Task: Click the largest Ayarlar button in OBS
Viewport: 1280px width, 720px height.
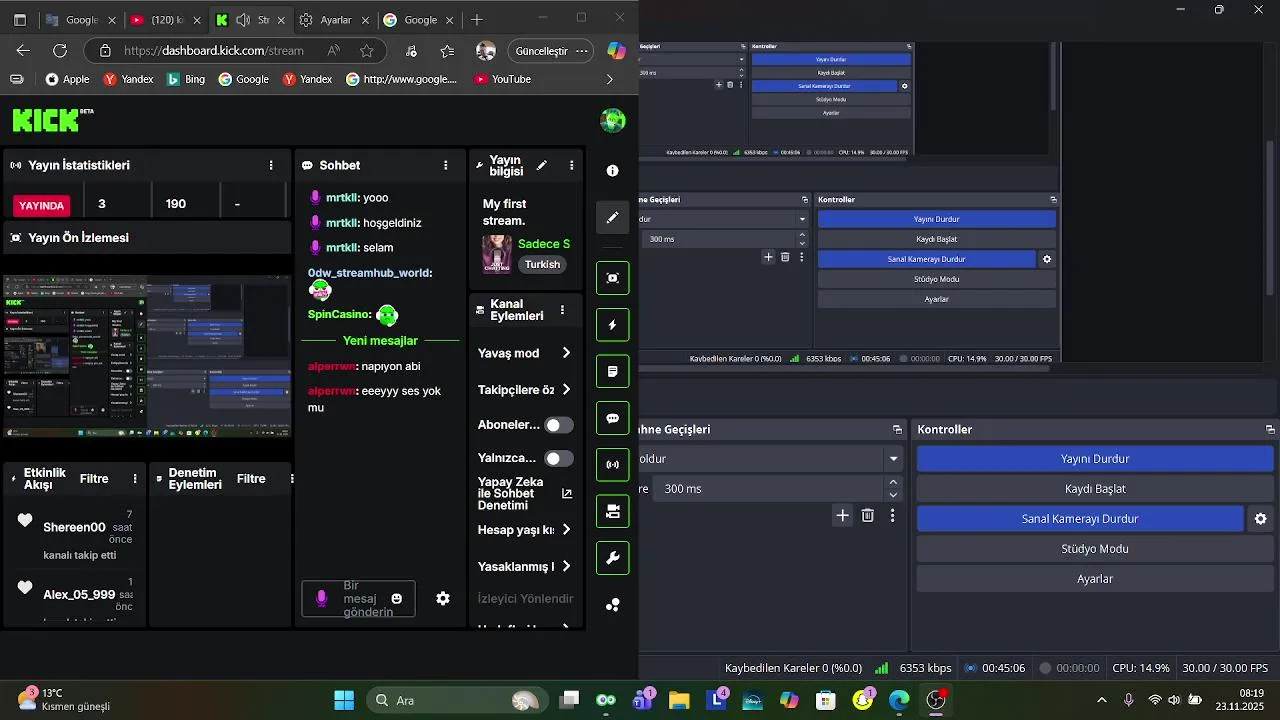Action: tap(1095, 579)
